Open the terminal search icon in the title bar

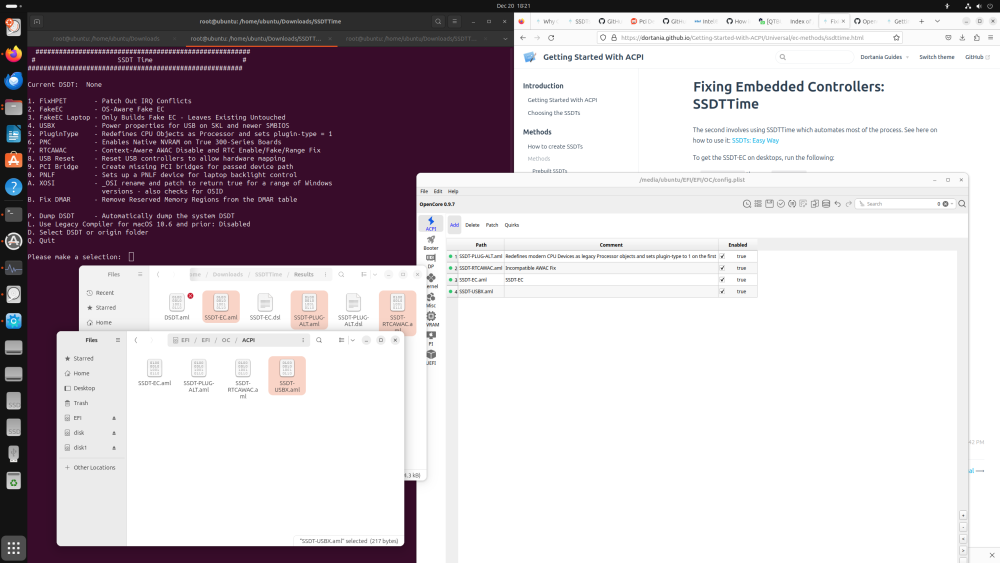(x=438, y=21)
